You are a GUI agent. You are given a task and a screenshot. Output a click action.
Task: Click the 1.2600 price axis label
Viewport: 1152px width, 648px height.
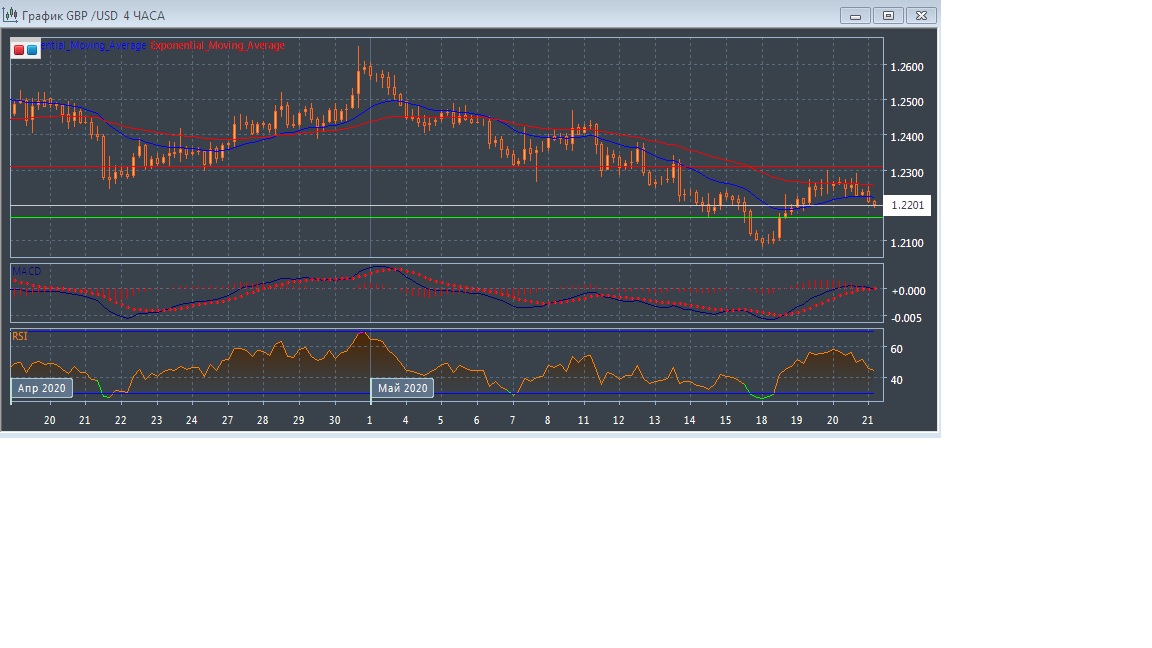[x=906, y=67]
